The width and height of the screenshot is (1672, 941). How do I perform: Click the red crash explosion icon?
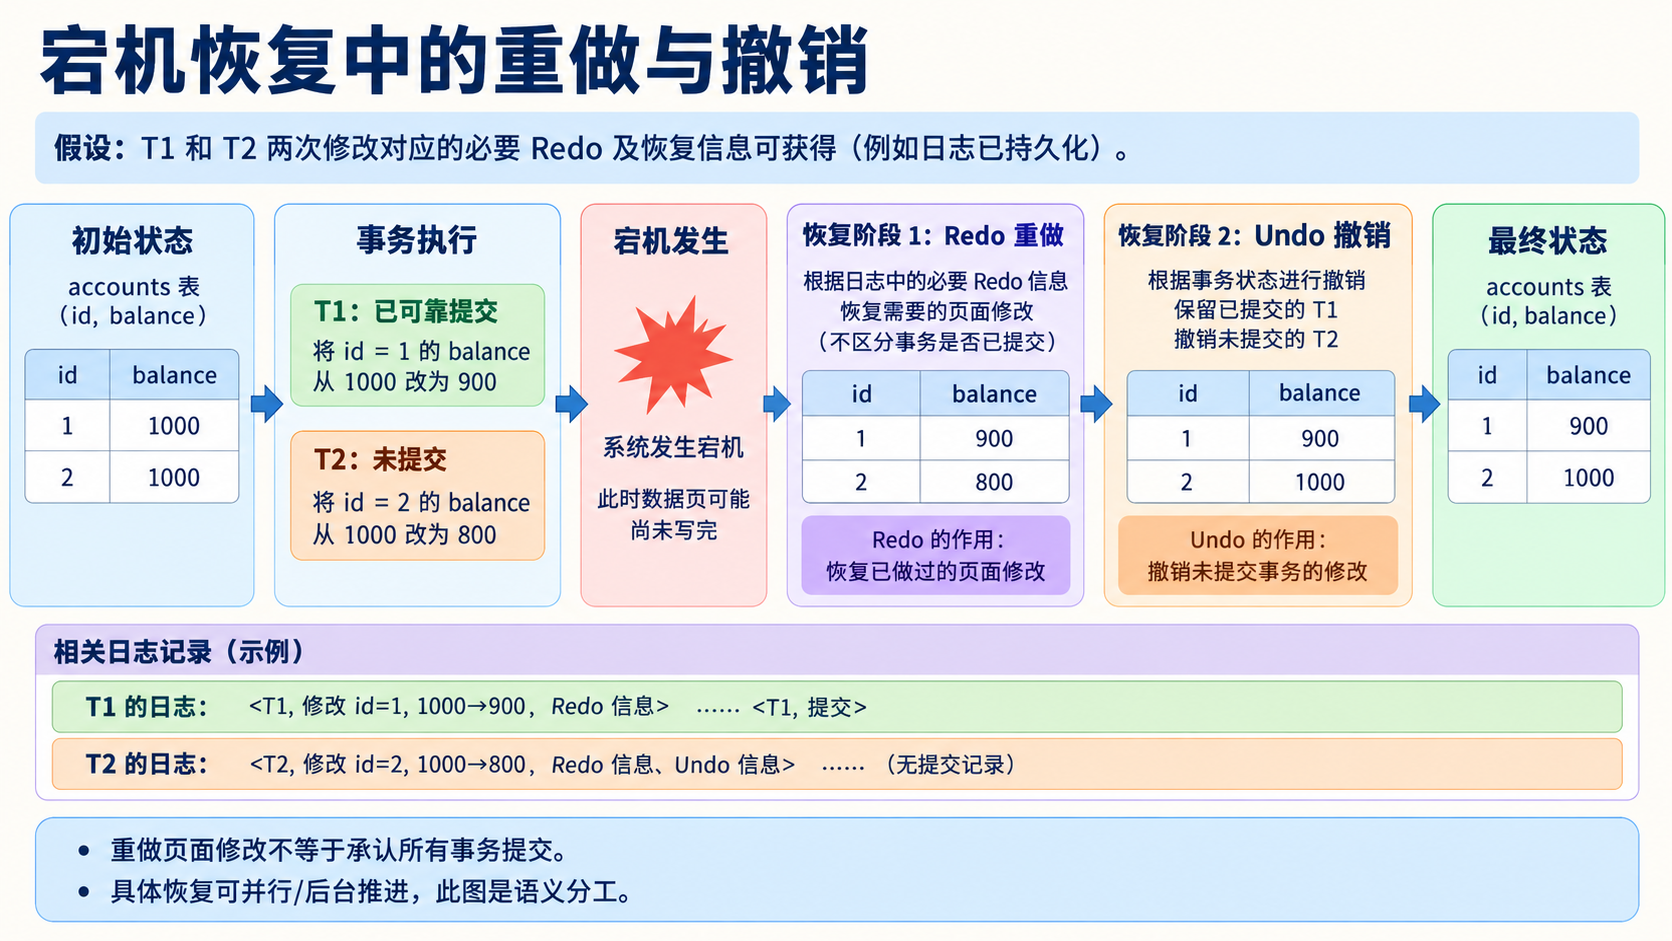click(x=673, y=354)
